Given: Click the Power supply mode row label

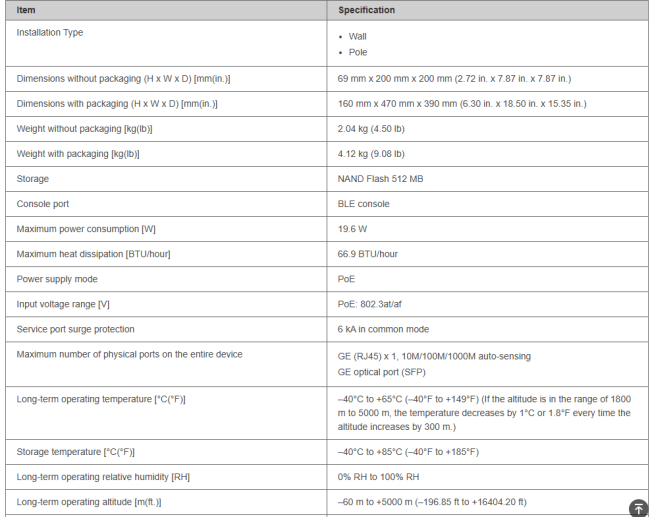Looking at the screenshot, I should 57,279.
